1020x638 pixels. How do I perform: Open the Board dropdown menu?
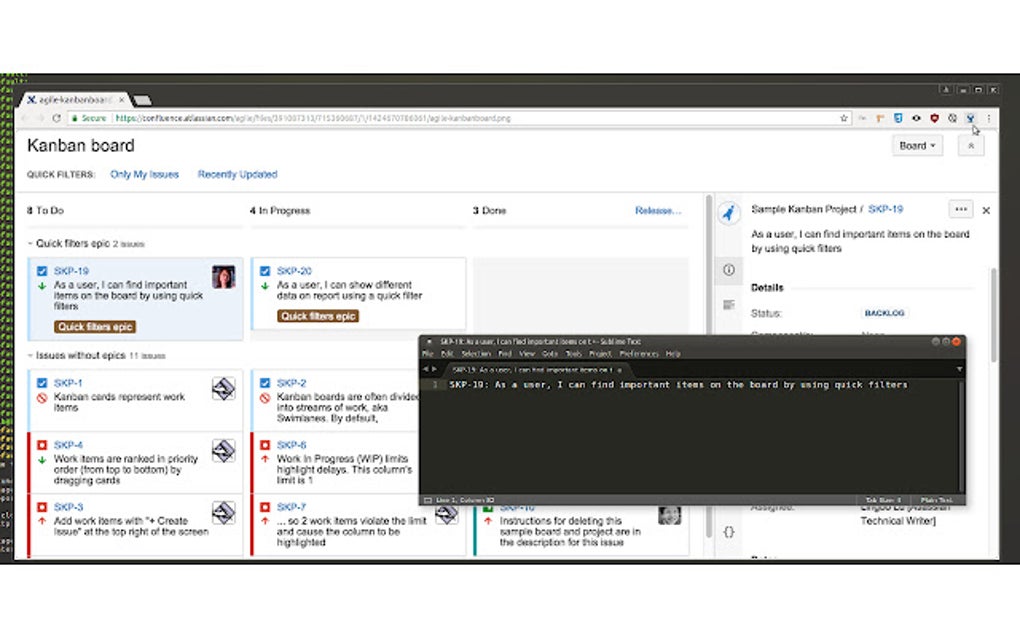click(914, 145)
